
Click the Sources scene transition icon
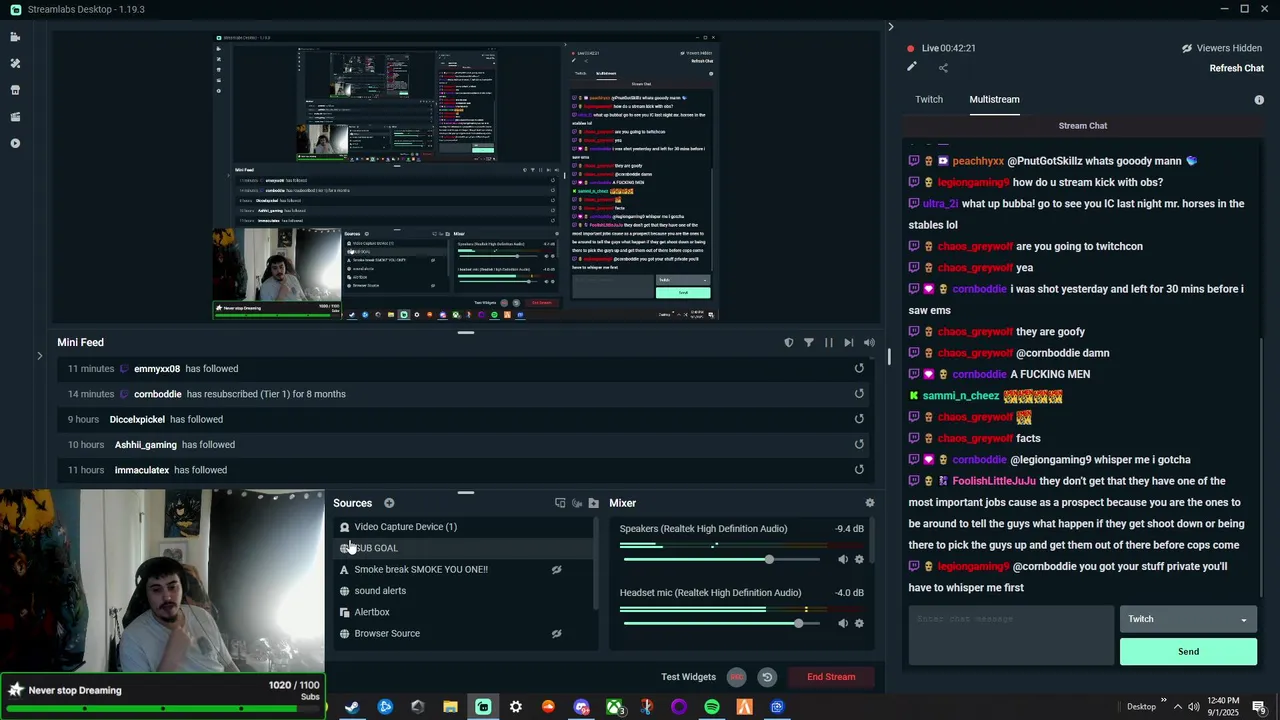560,503
